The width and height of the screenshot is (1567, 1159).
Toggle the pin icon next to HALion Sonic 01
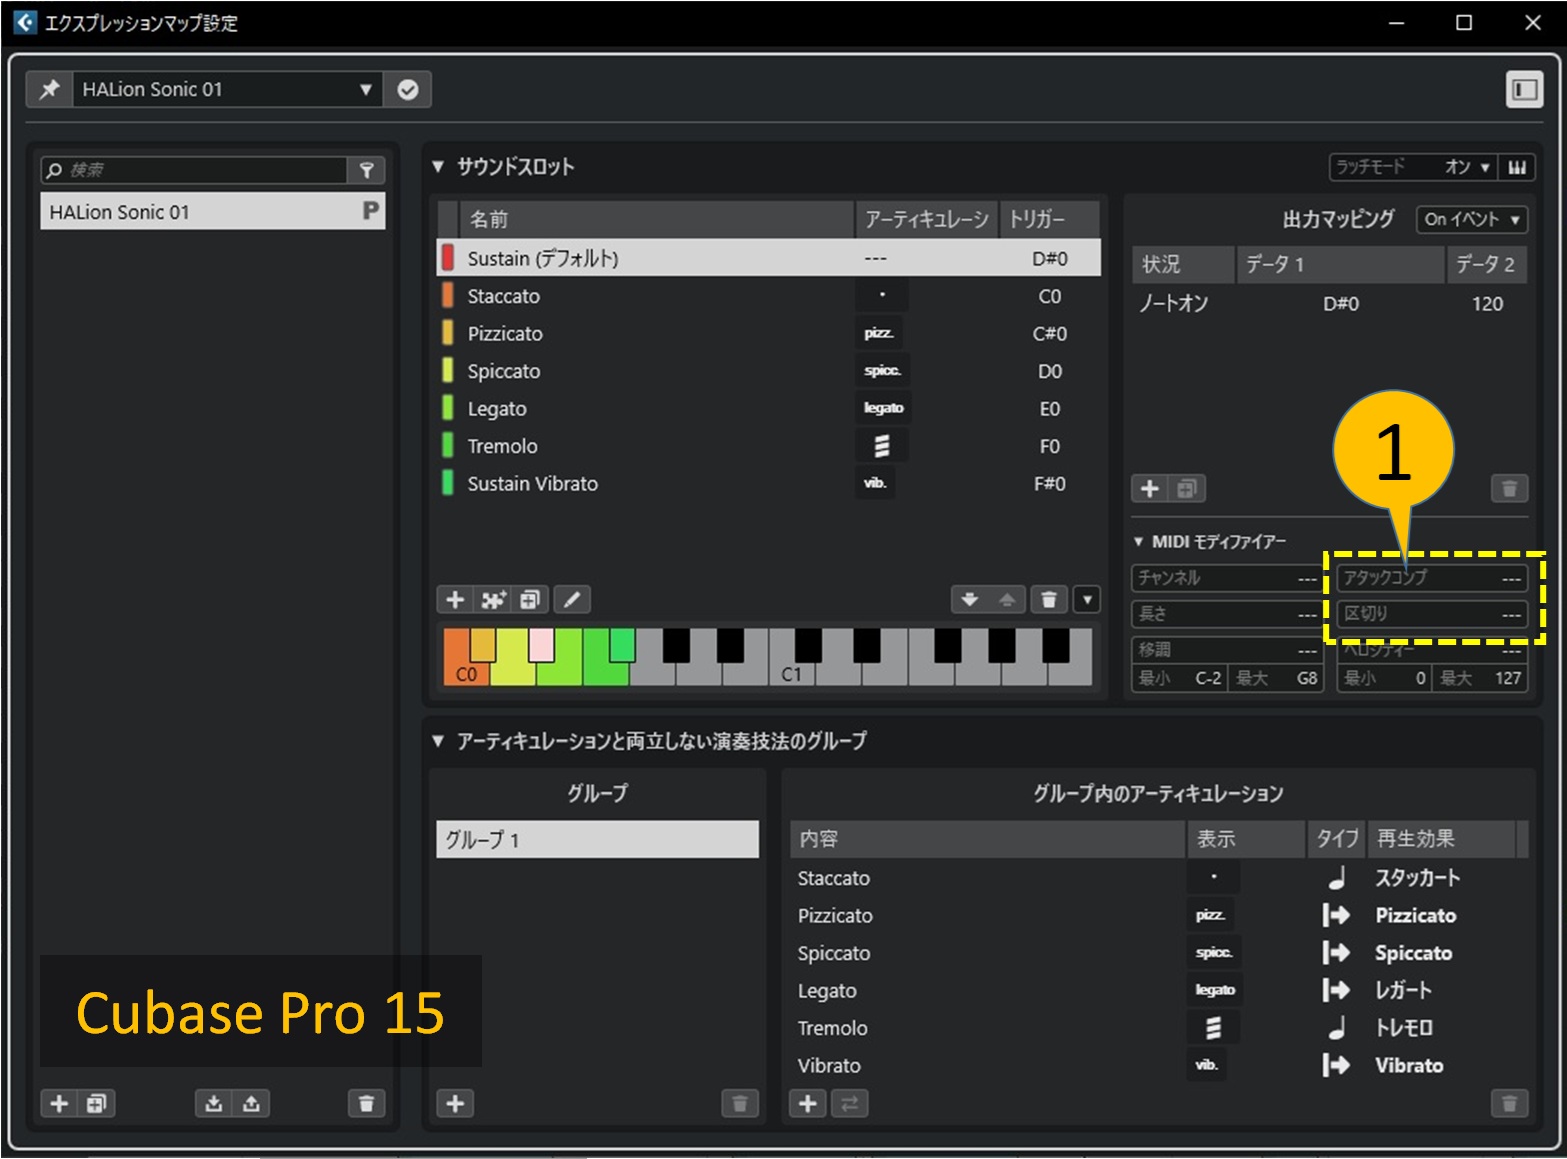[x=48, y=89]
